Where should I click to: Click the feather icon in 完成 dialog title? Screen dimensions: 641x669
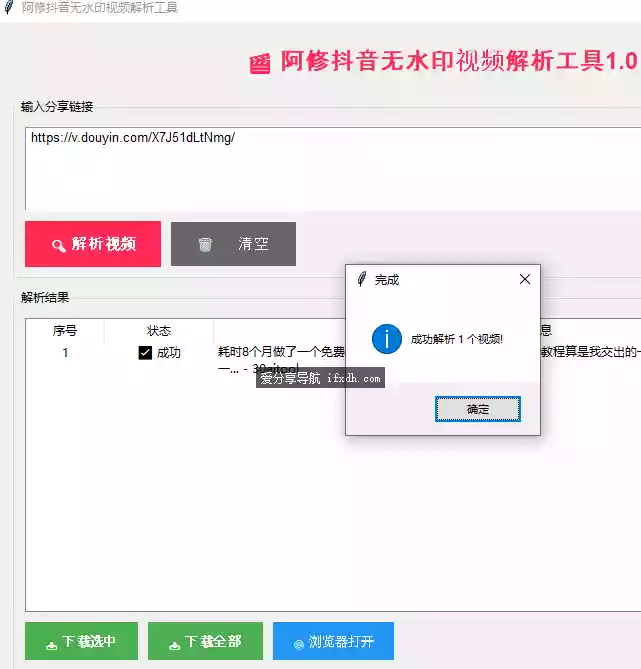tap(361, 279)
